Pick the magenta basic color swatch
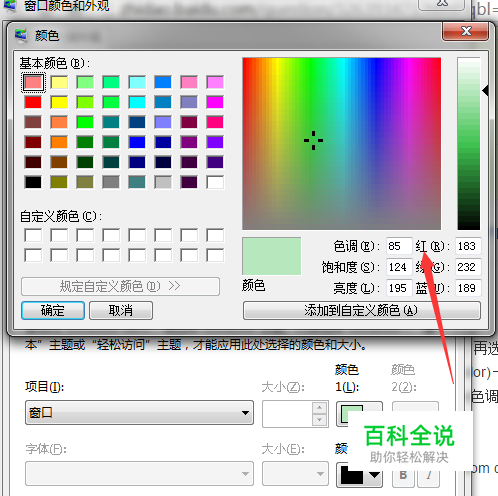 pyautogui.click(x=215, y=102)
